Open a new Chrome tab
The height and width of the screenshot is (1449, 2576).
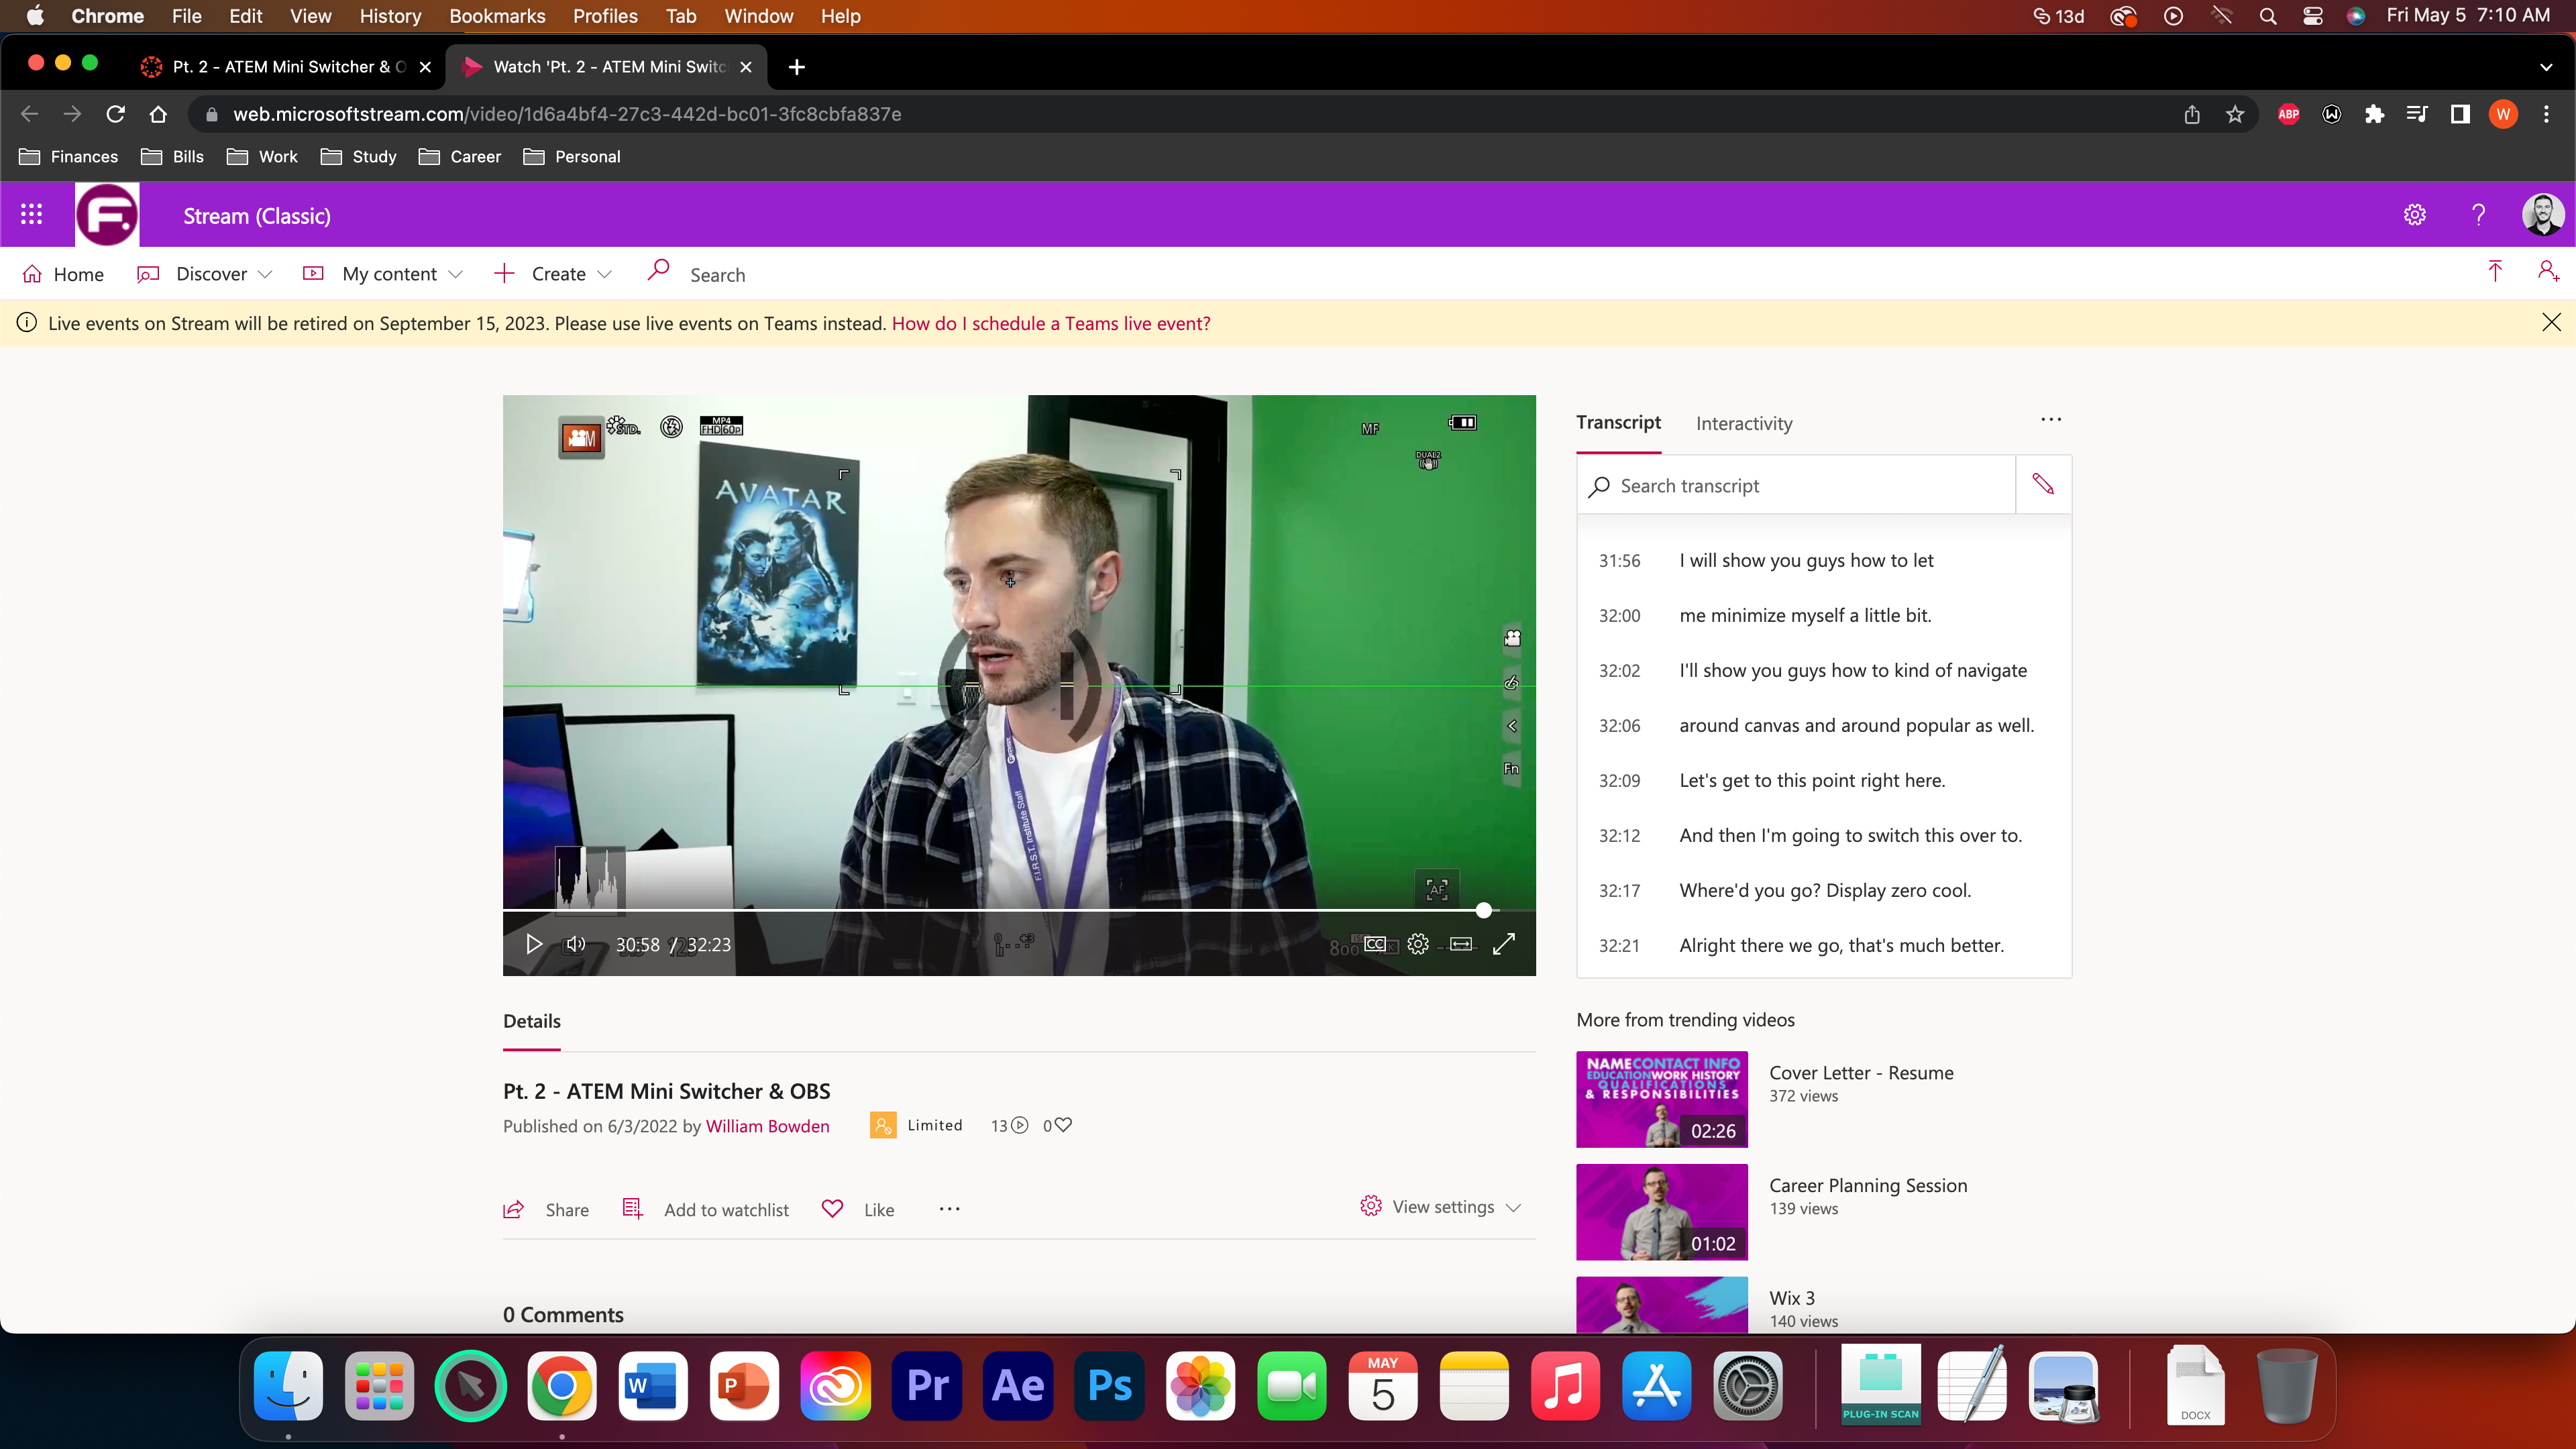click(796, 67)
